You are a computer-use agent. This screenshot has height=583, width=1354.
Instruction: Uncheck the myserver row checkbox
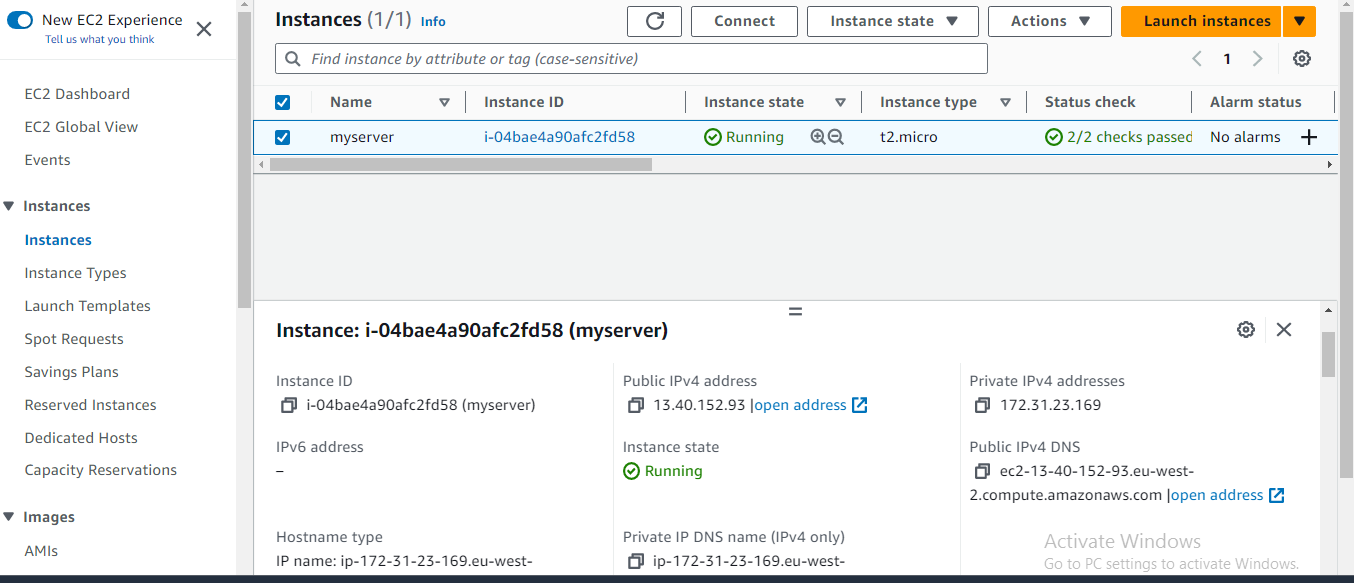point(282,137)
